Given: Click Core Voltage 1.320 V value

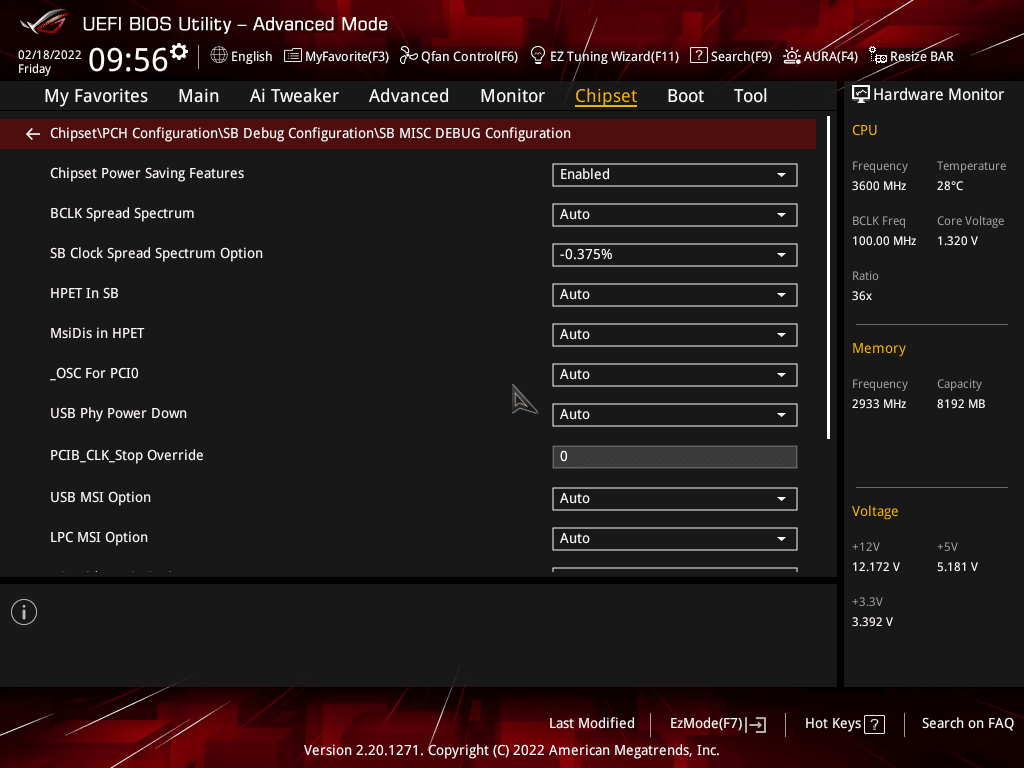Looking at the screenshot, I should point(957,241).
